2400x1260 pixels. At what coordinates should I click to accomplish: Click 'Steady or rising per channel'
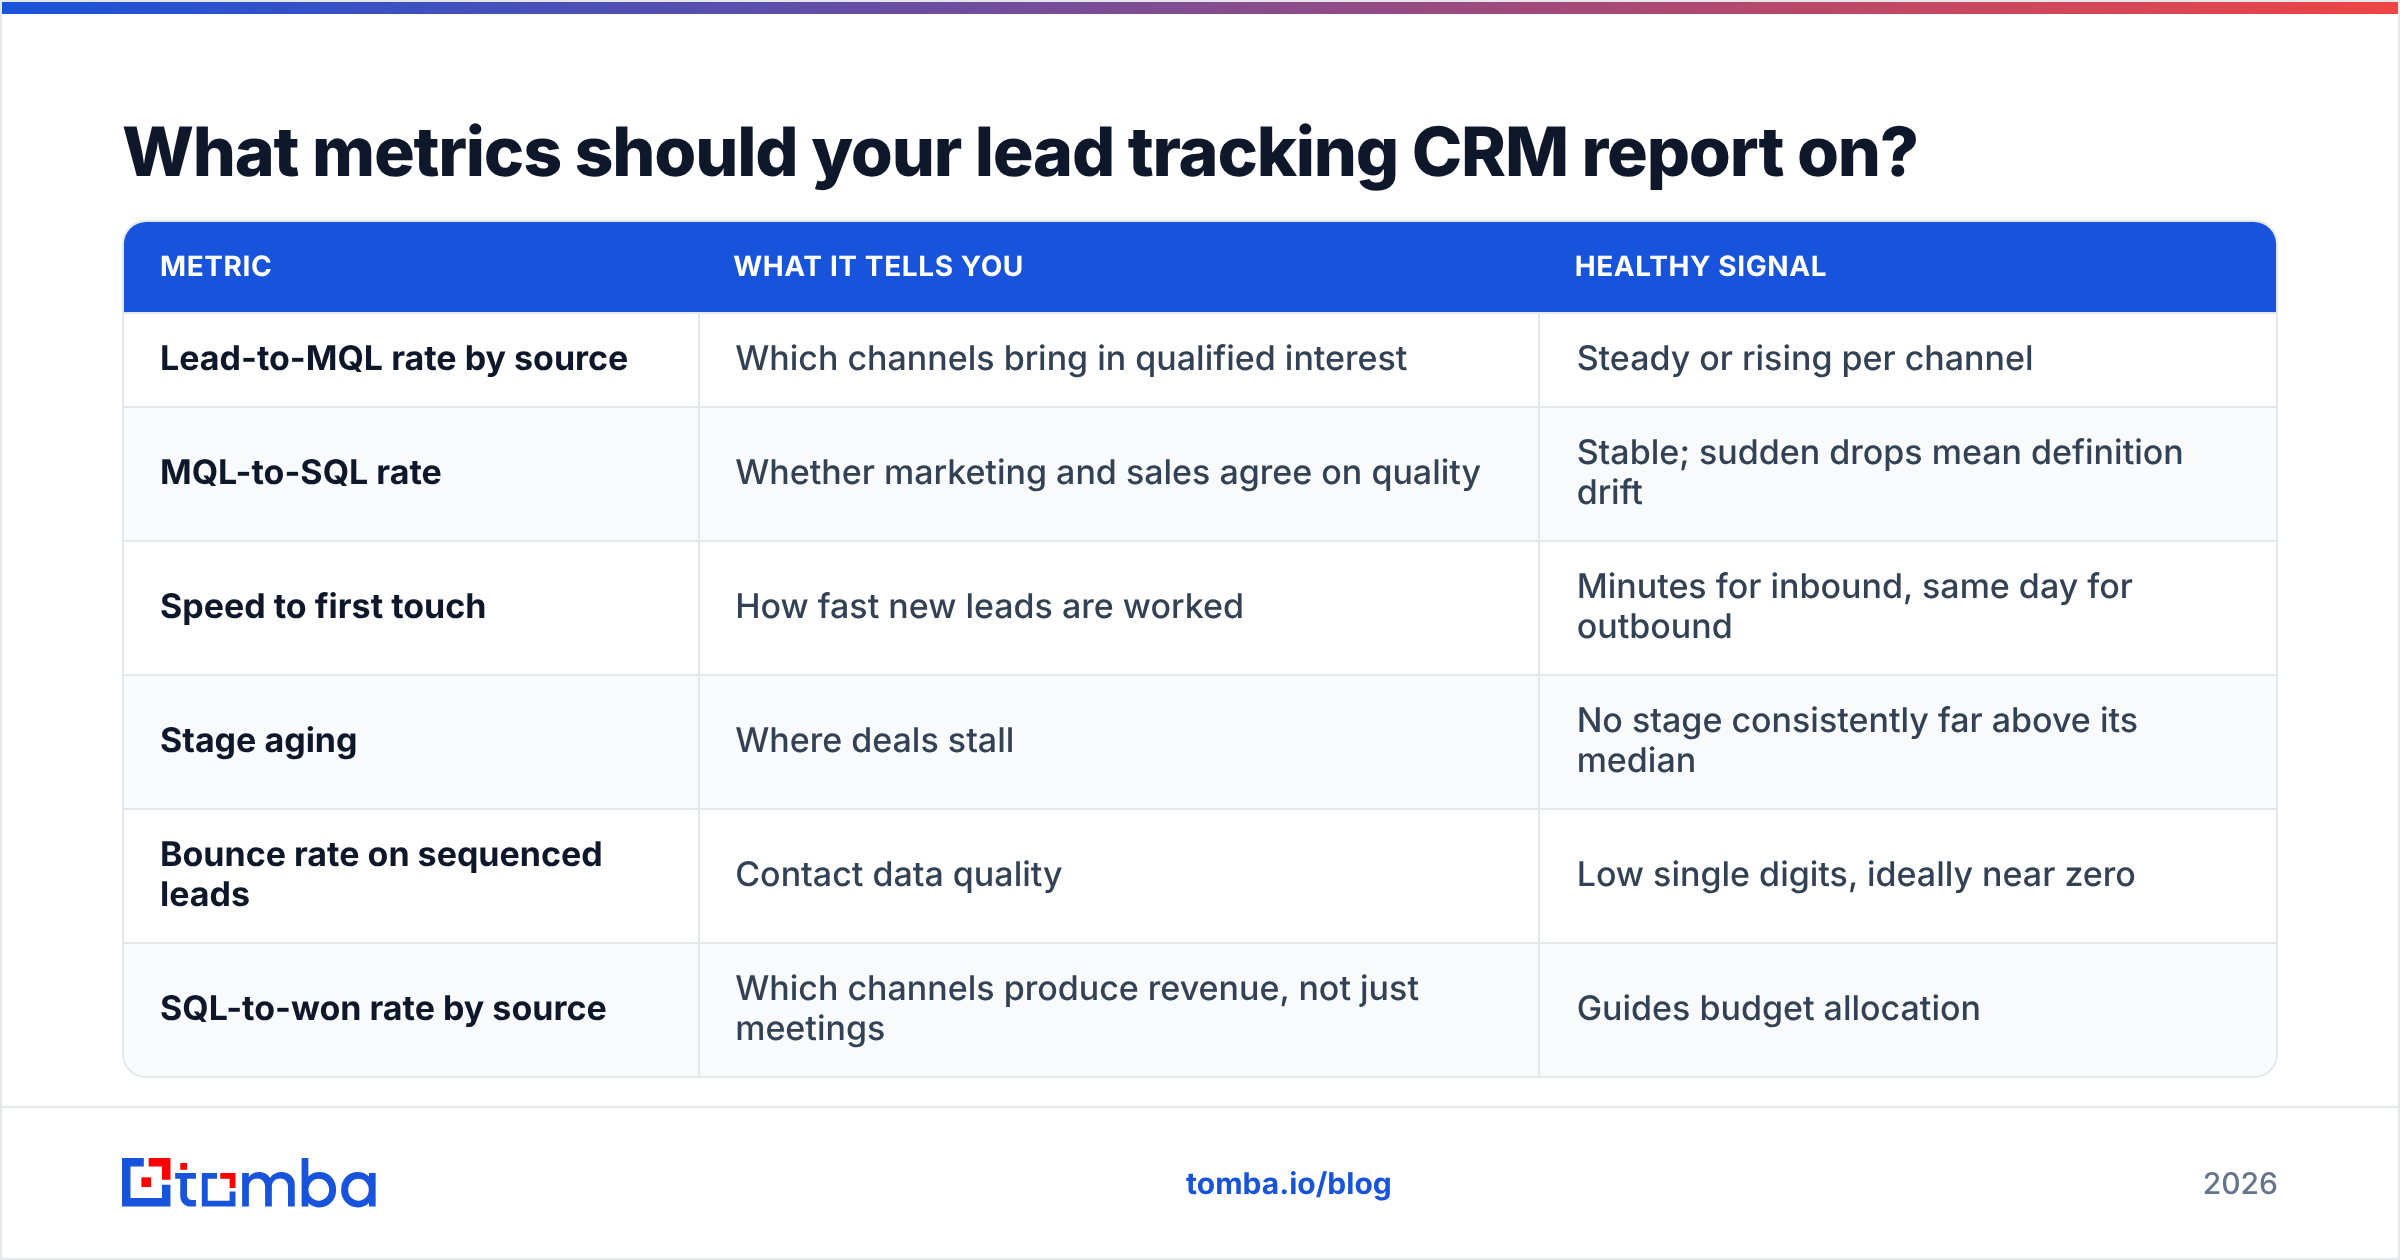tap(1804, 359)
